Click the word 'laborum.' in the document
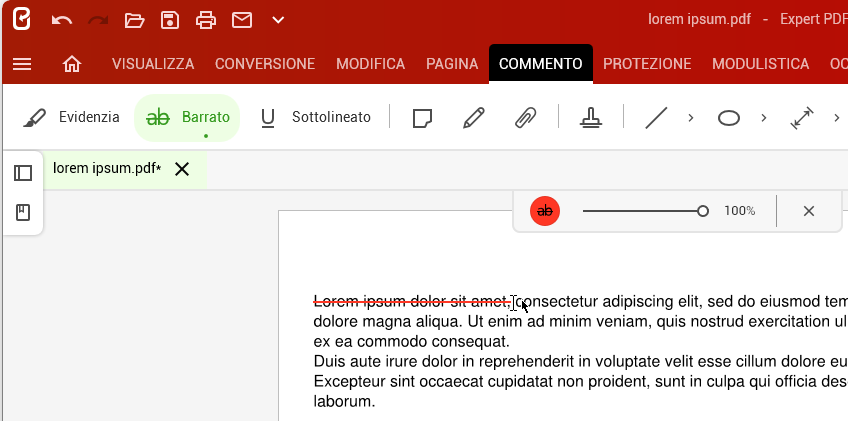This screenshot has height=421, width=848. [x=344, y=401]
